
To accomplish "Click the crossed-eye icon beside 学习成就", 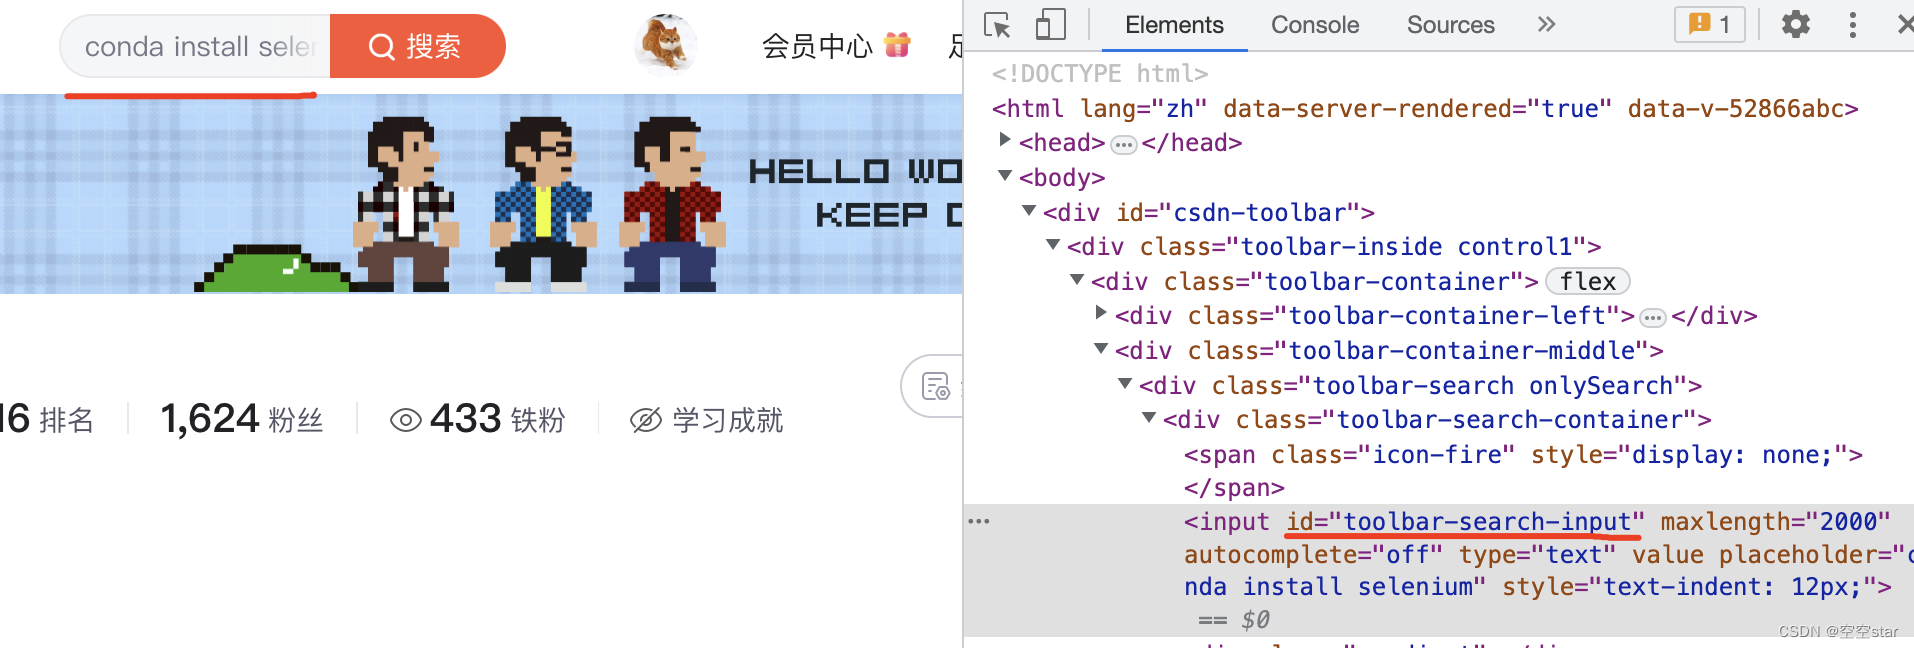I will (646, 420).
